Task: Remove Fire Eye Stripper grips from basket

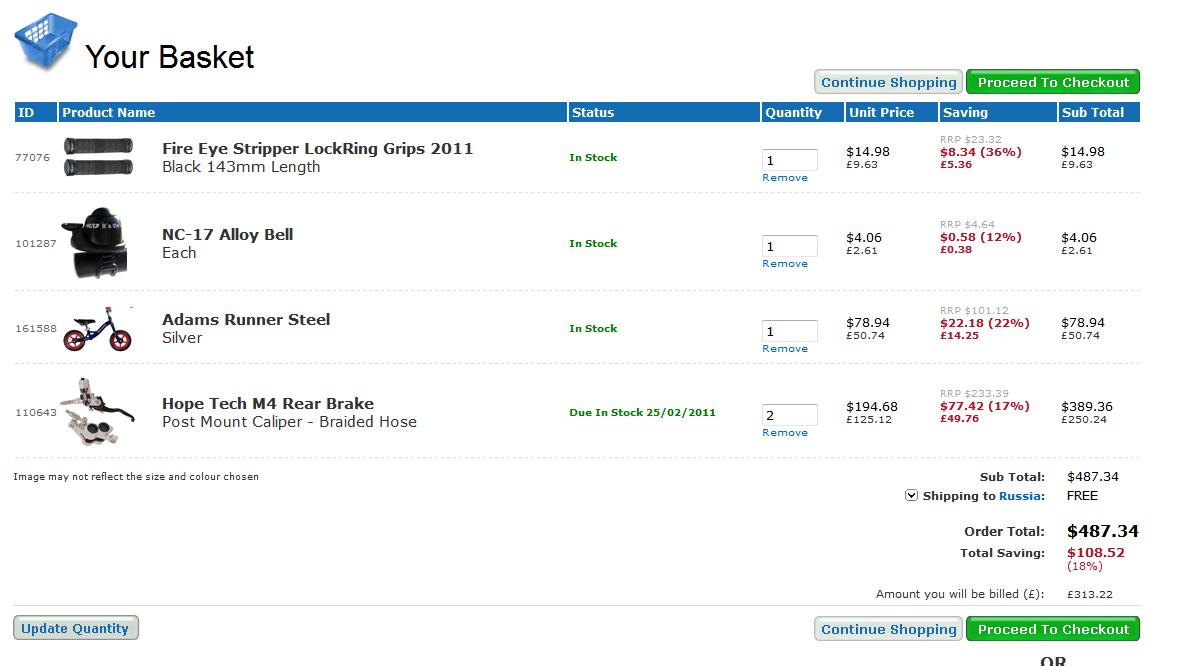Action: coord(785,178)
